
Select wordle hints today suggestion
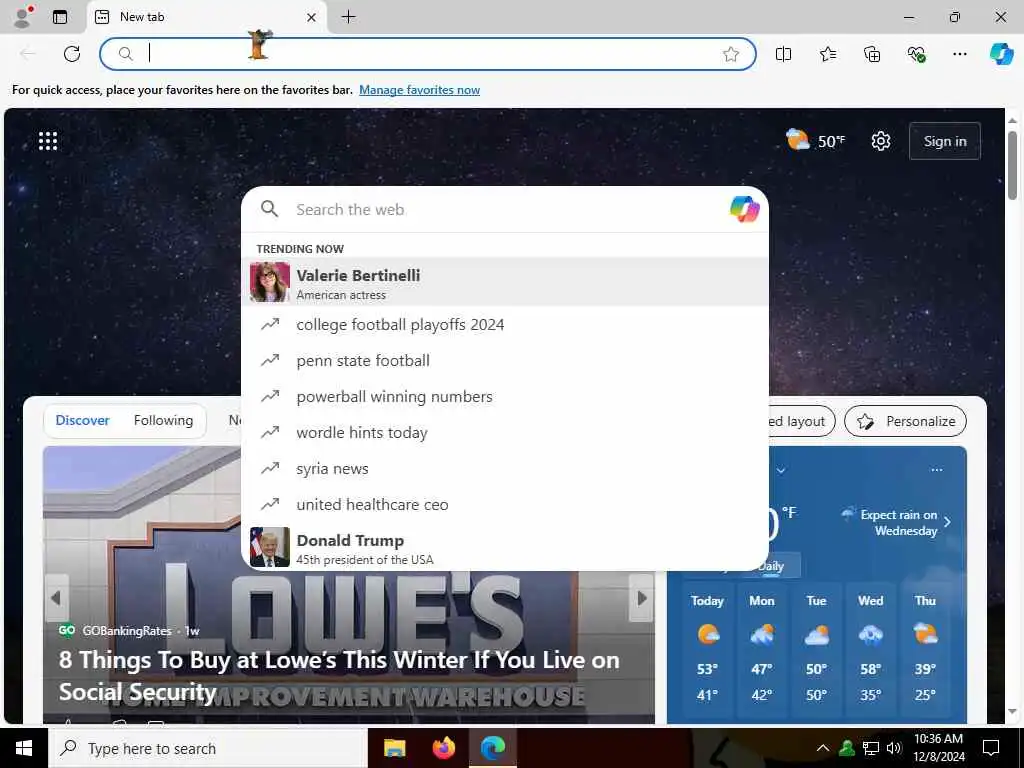[505, 432]
